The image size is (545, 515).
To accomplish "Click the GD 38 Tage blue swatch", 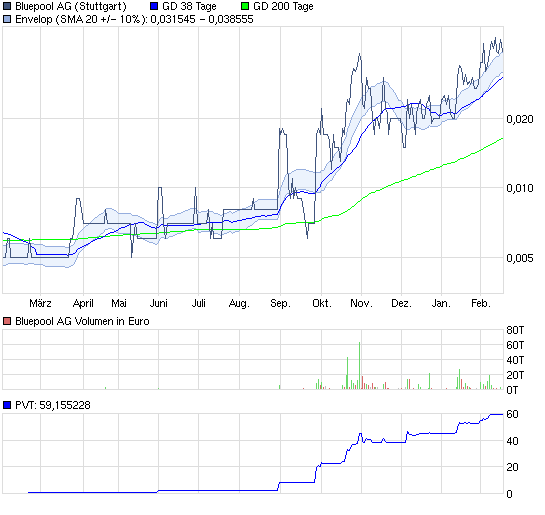I will click(x=154, y=6).
